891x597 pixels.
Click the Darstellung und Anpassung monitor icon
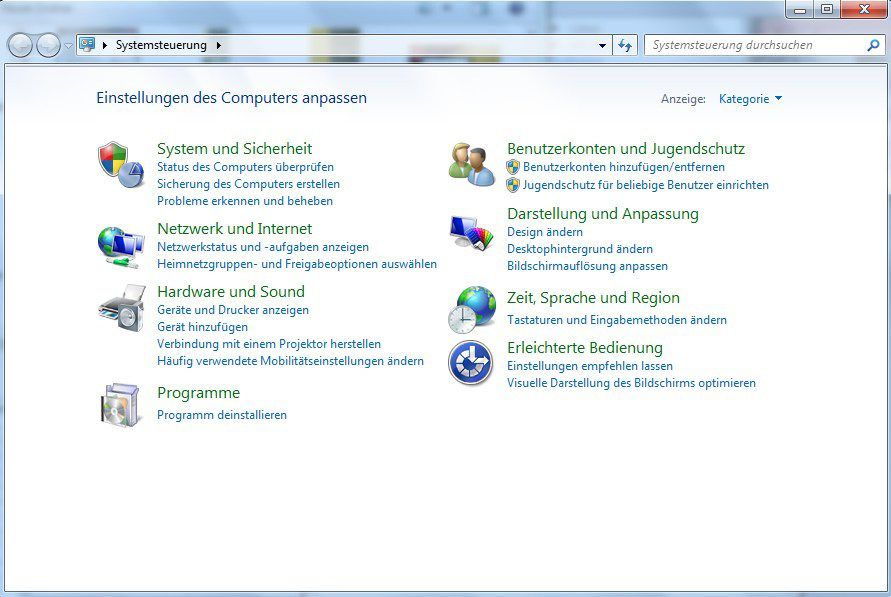[x=471, y=231]
